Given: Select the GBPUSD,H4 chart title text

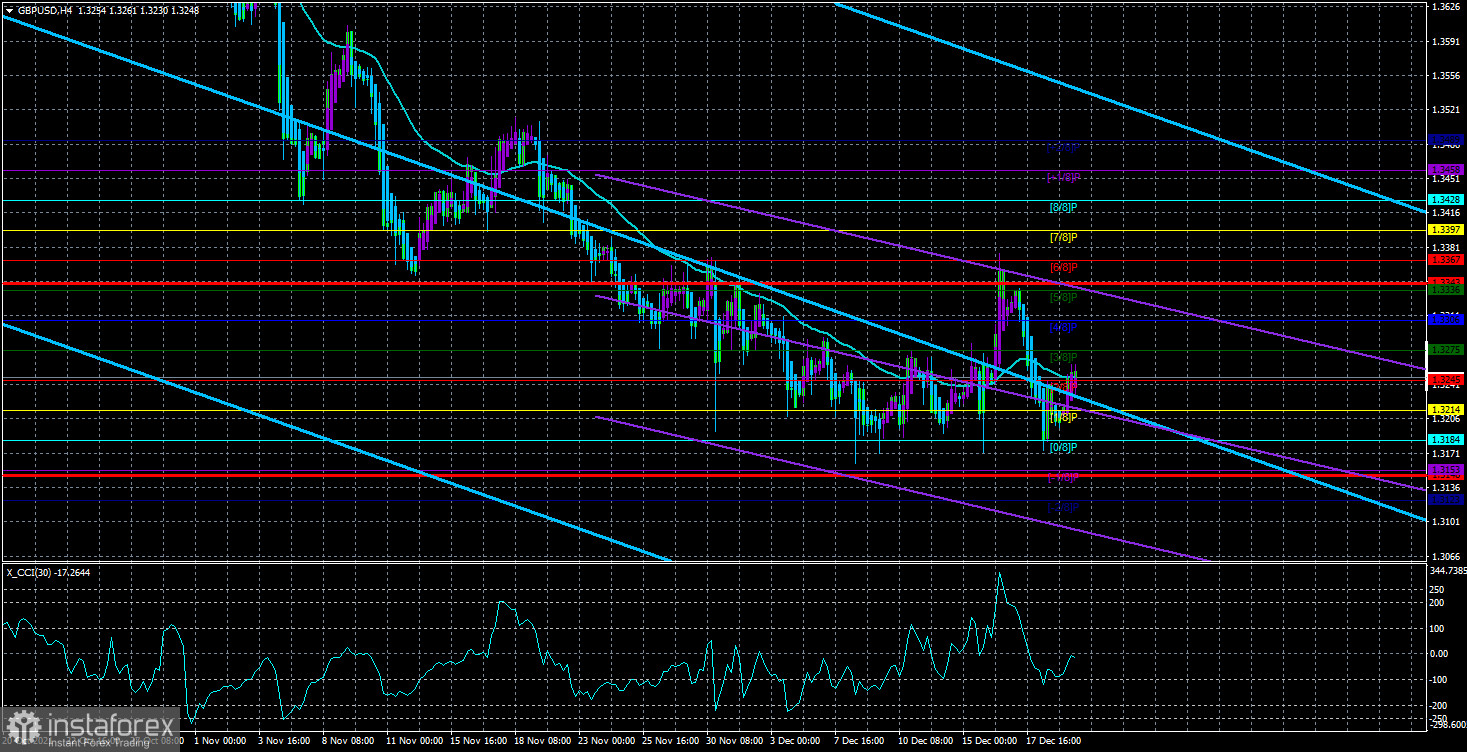Looking at the screenshot, I should [43, 9].
